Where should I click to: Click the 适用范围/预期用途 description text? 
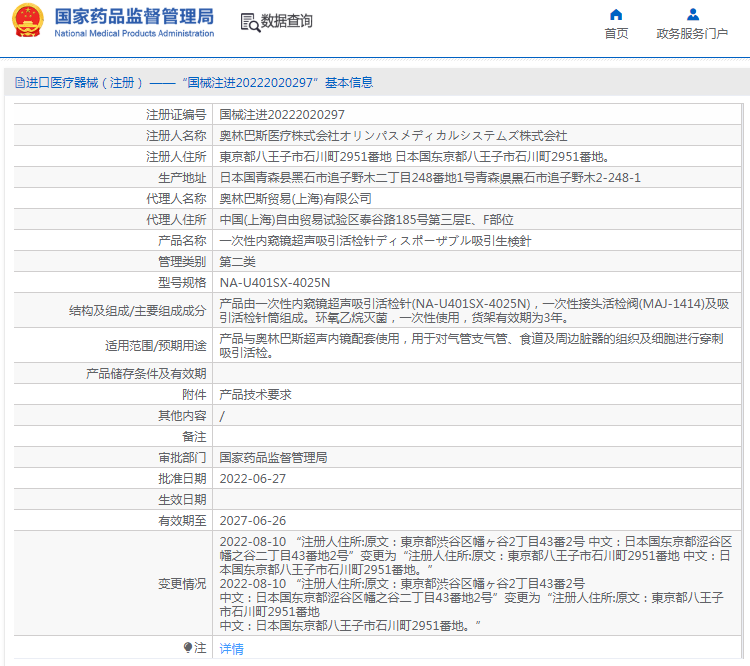[x=472, y=345]
